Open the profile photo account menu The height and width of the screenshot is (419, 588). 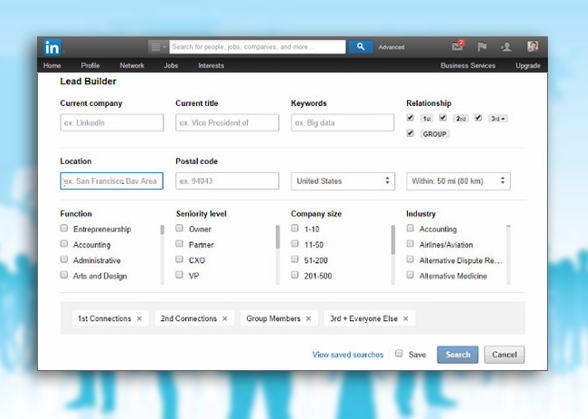(532, 47)
